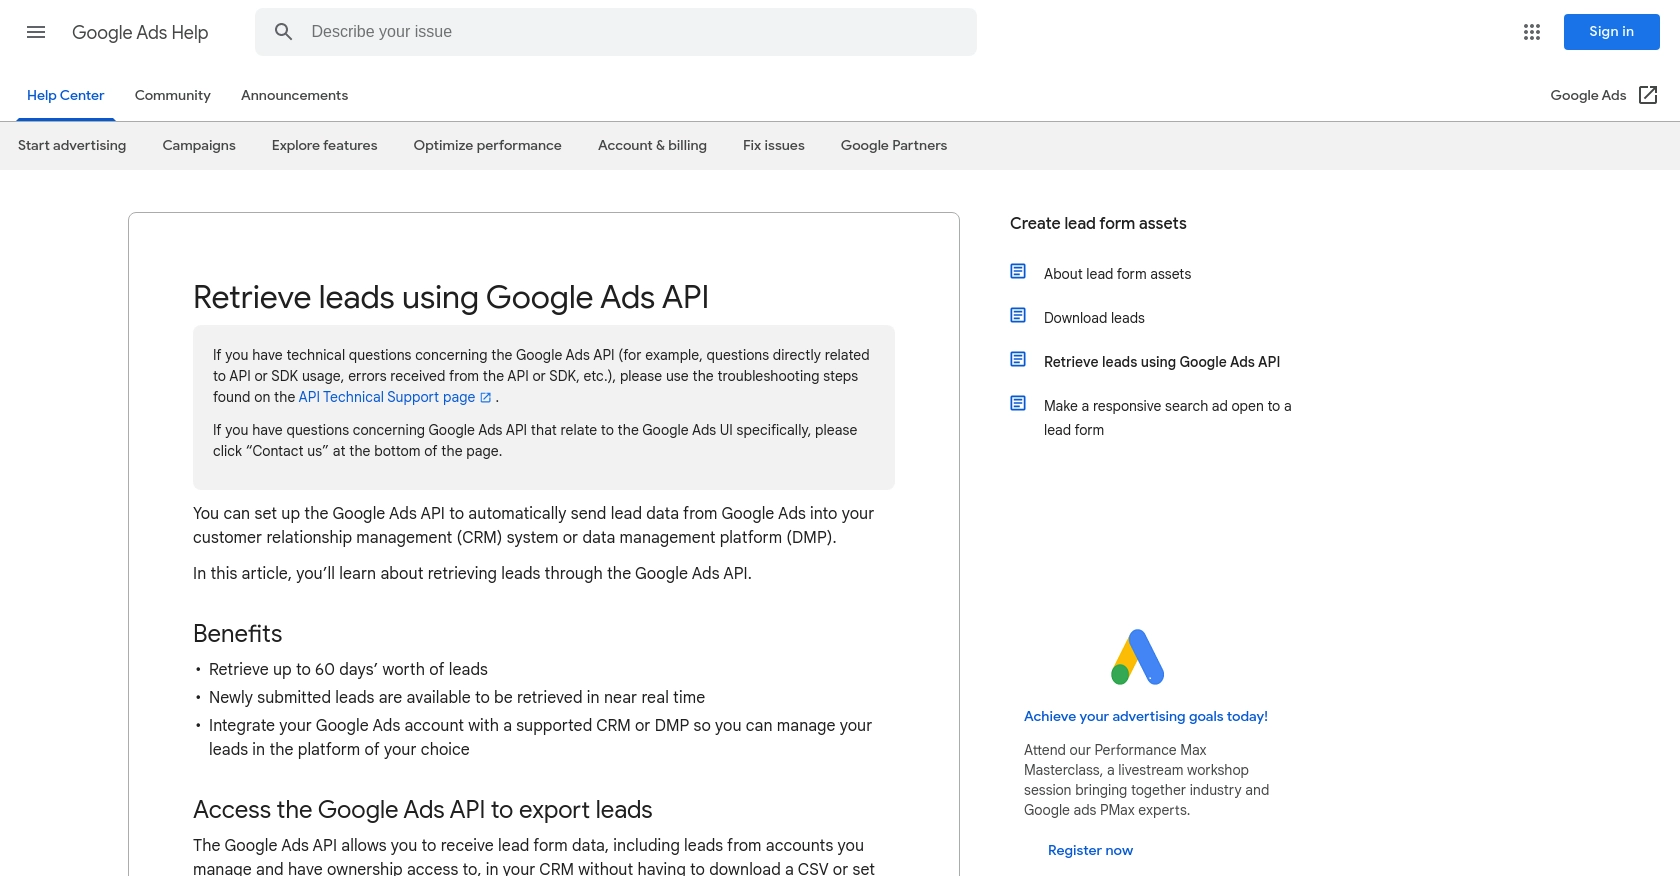Click the article icon beside Make a responsive search ad
The height and width of the screenshot is (876, 1680).
1018,403
